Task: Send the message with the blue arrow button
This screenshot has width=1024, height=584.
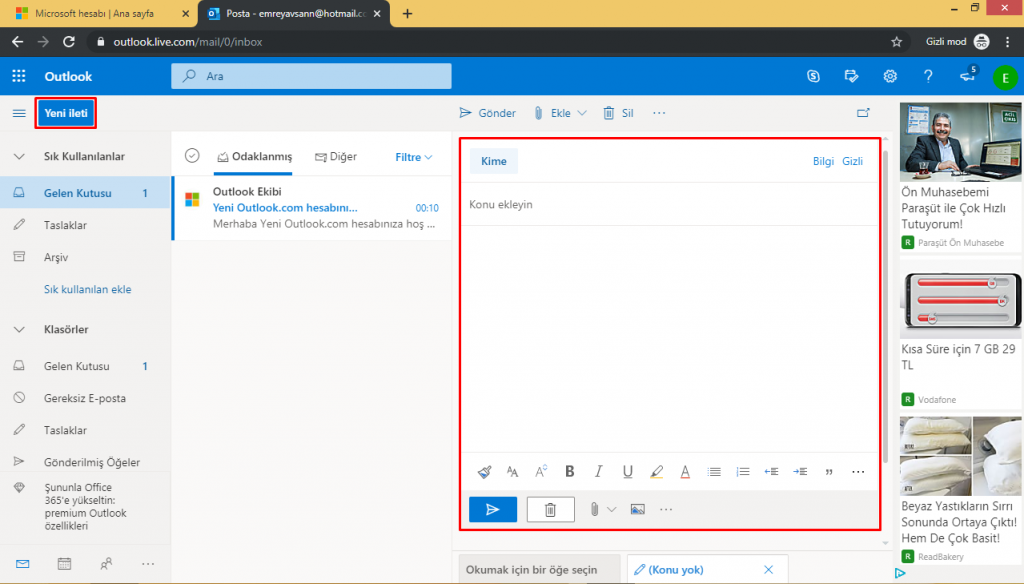Action: pyautogui.click(x=493, y=510)
